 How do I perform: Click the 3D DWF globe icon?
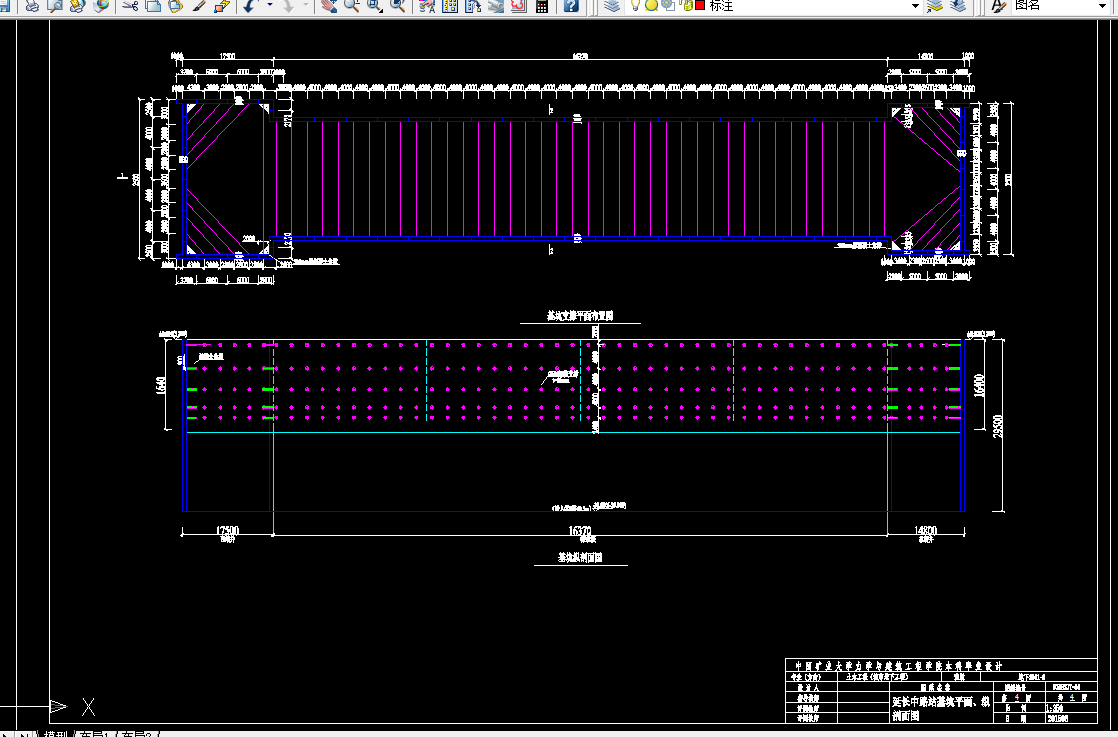click(101, 6)
